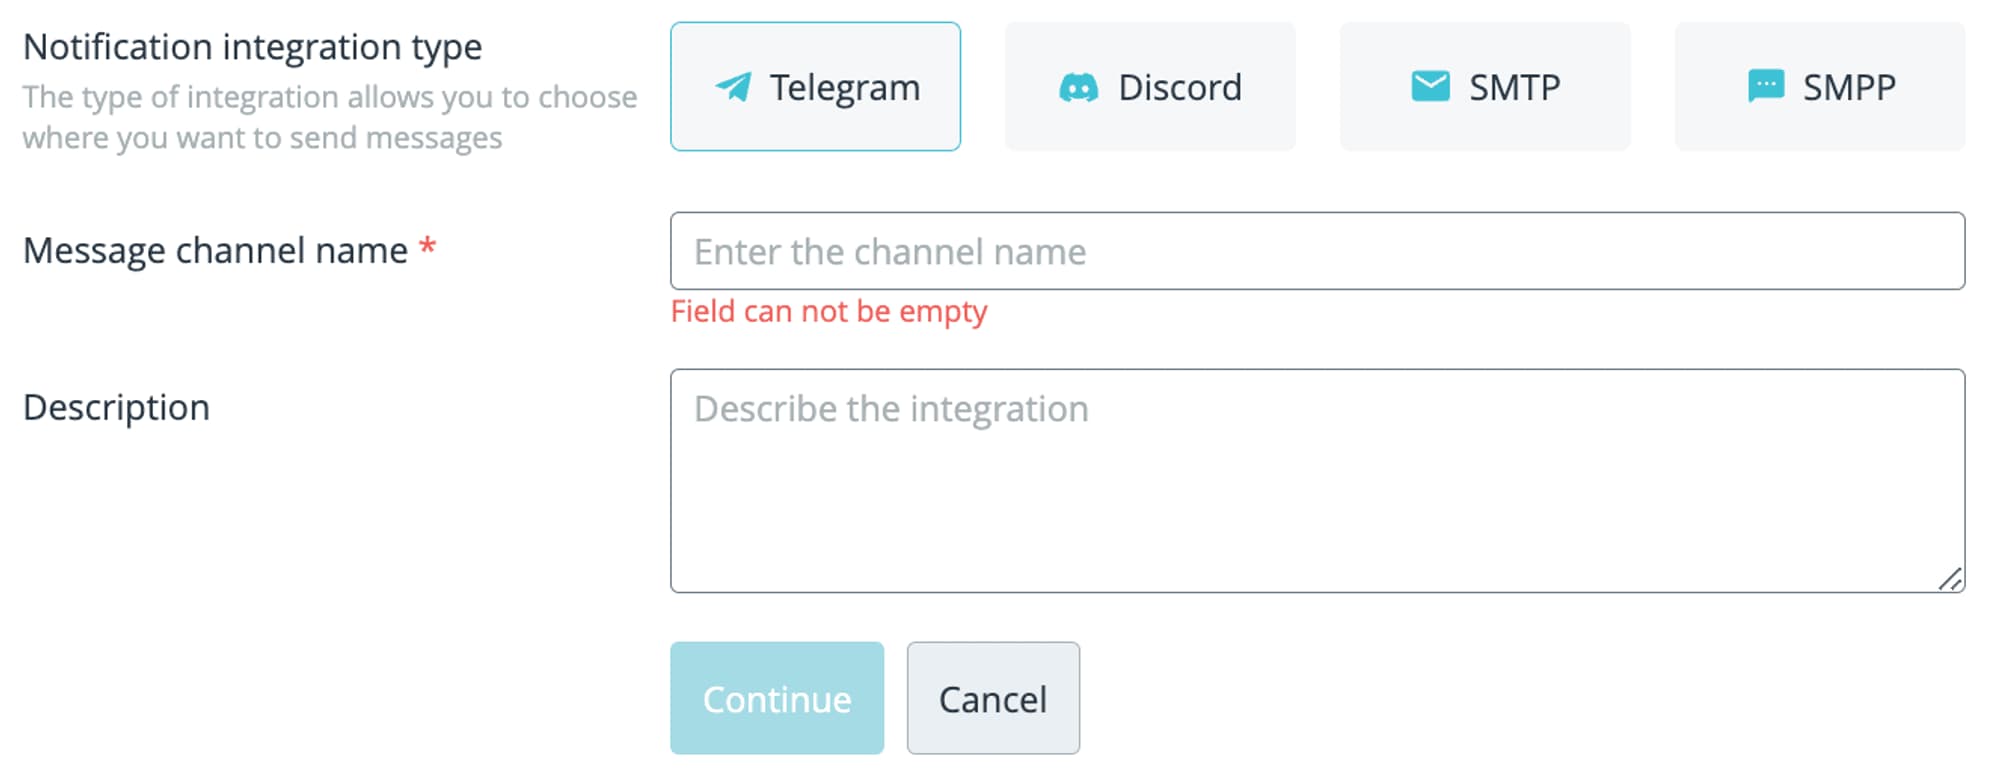Image resolution: width=2000 pixels, height=784 pixels.
Task: Pick the SMPP integration type
Action: click(1820, 87)
